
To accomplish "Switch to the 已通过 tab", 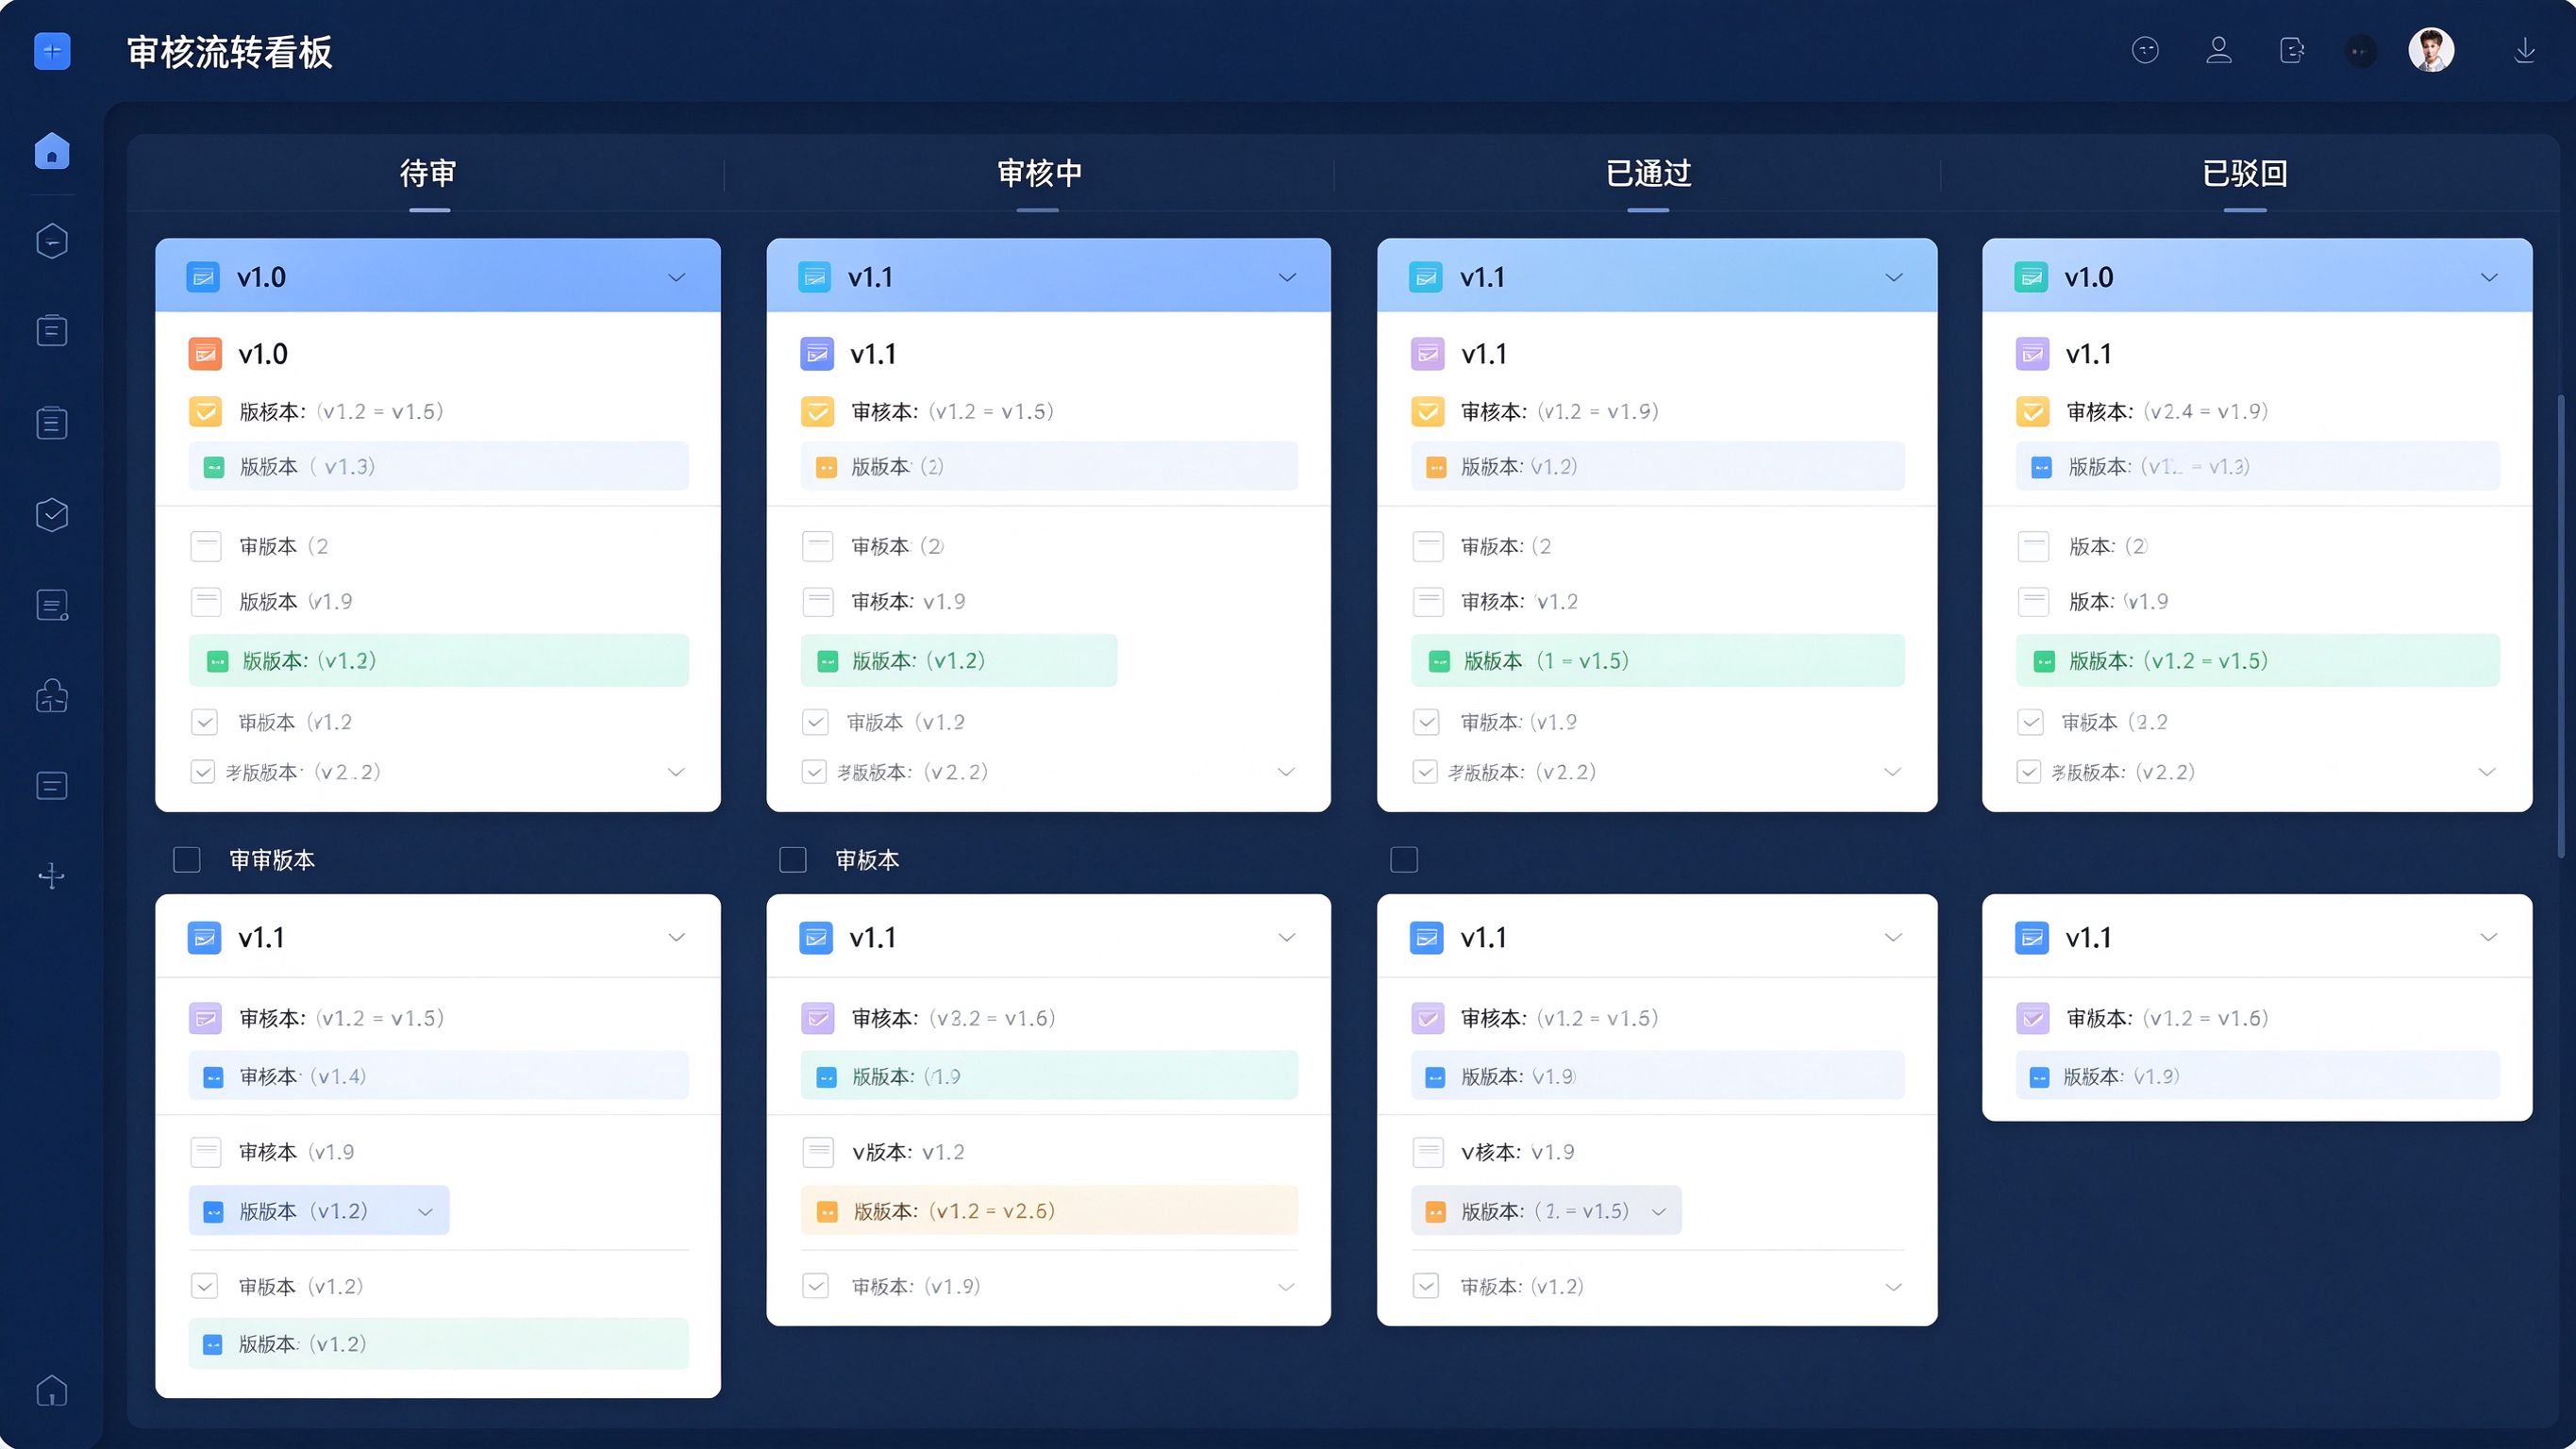I will pyautogui.click(x=1648, y=174).
